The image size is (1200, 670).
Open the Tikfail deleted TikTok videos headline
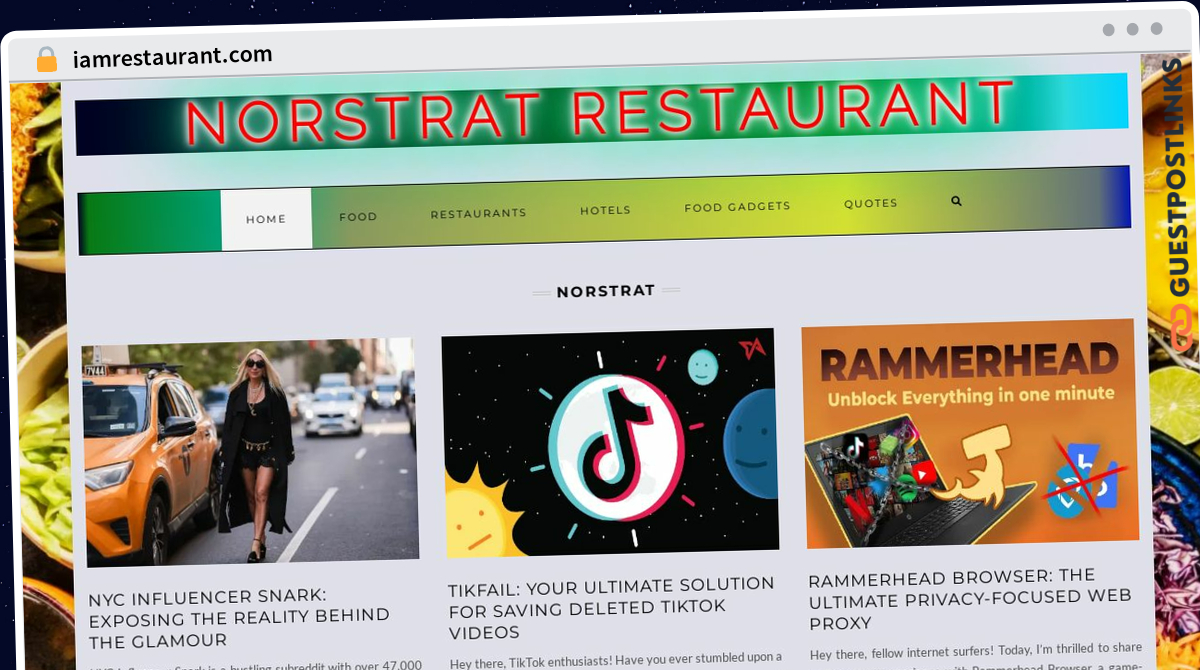[611, 608]
